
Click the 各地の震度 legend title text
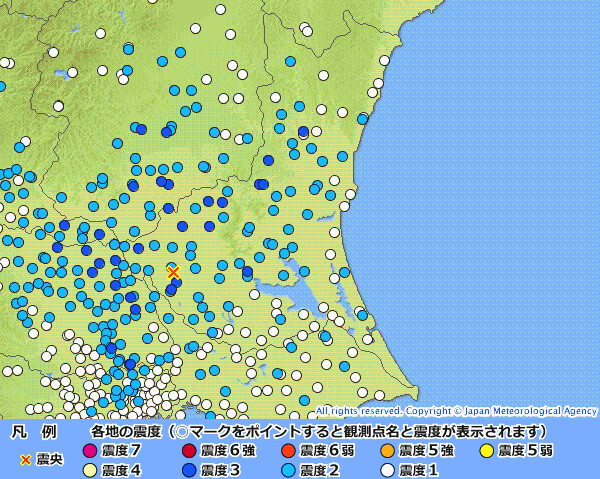click(x=126, y=432)
